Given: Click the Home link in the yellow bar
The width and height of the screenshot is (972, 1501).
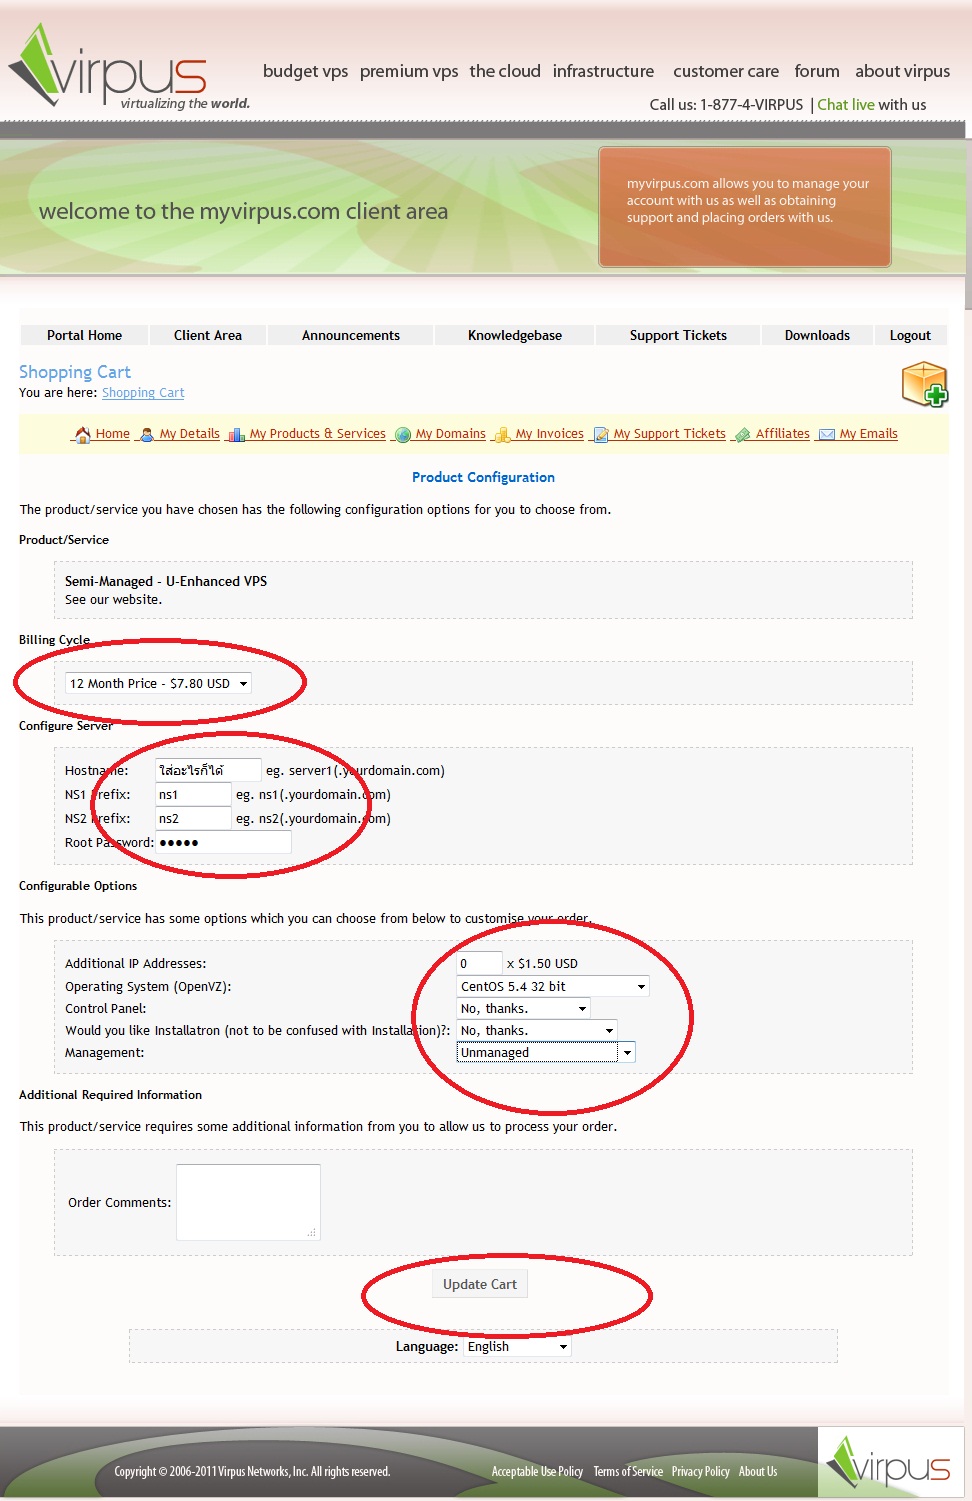Looking at the screenshot, I should pyautogui.click(x=113, y=434).
